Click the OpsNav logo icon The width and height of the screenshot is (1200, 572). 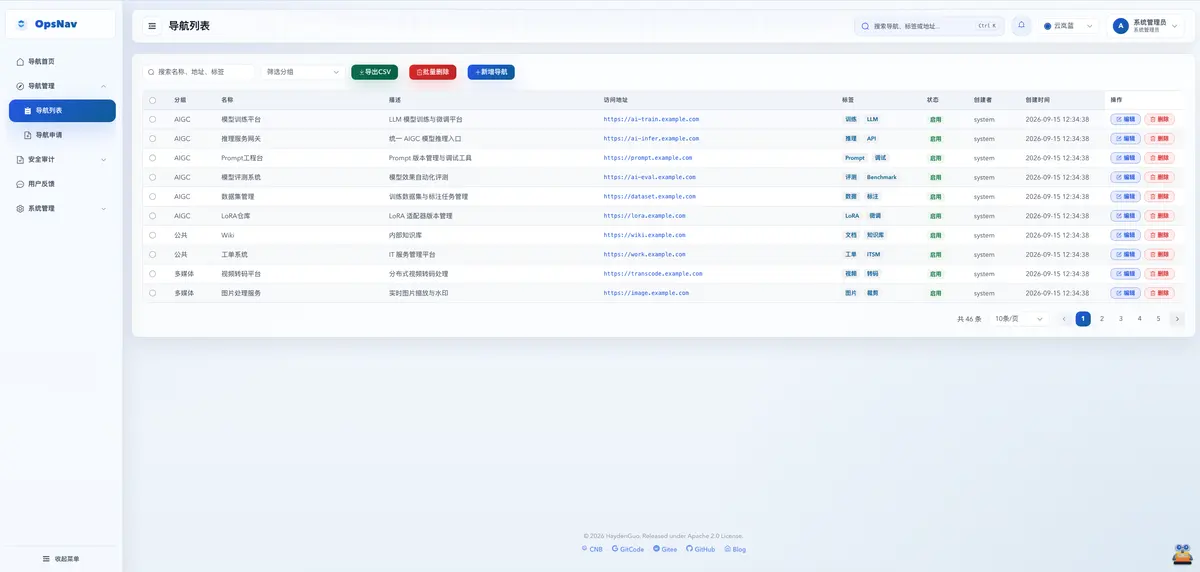[22, 24]
